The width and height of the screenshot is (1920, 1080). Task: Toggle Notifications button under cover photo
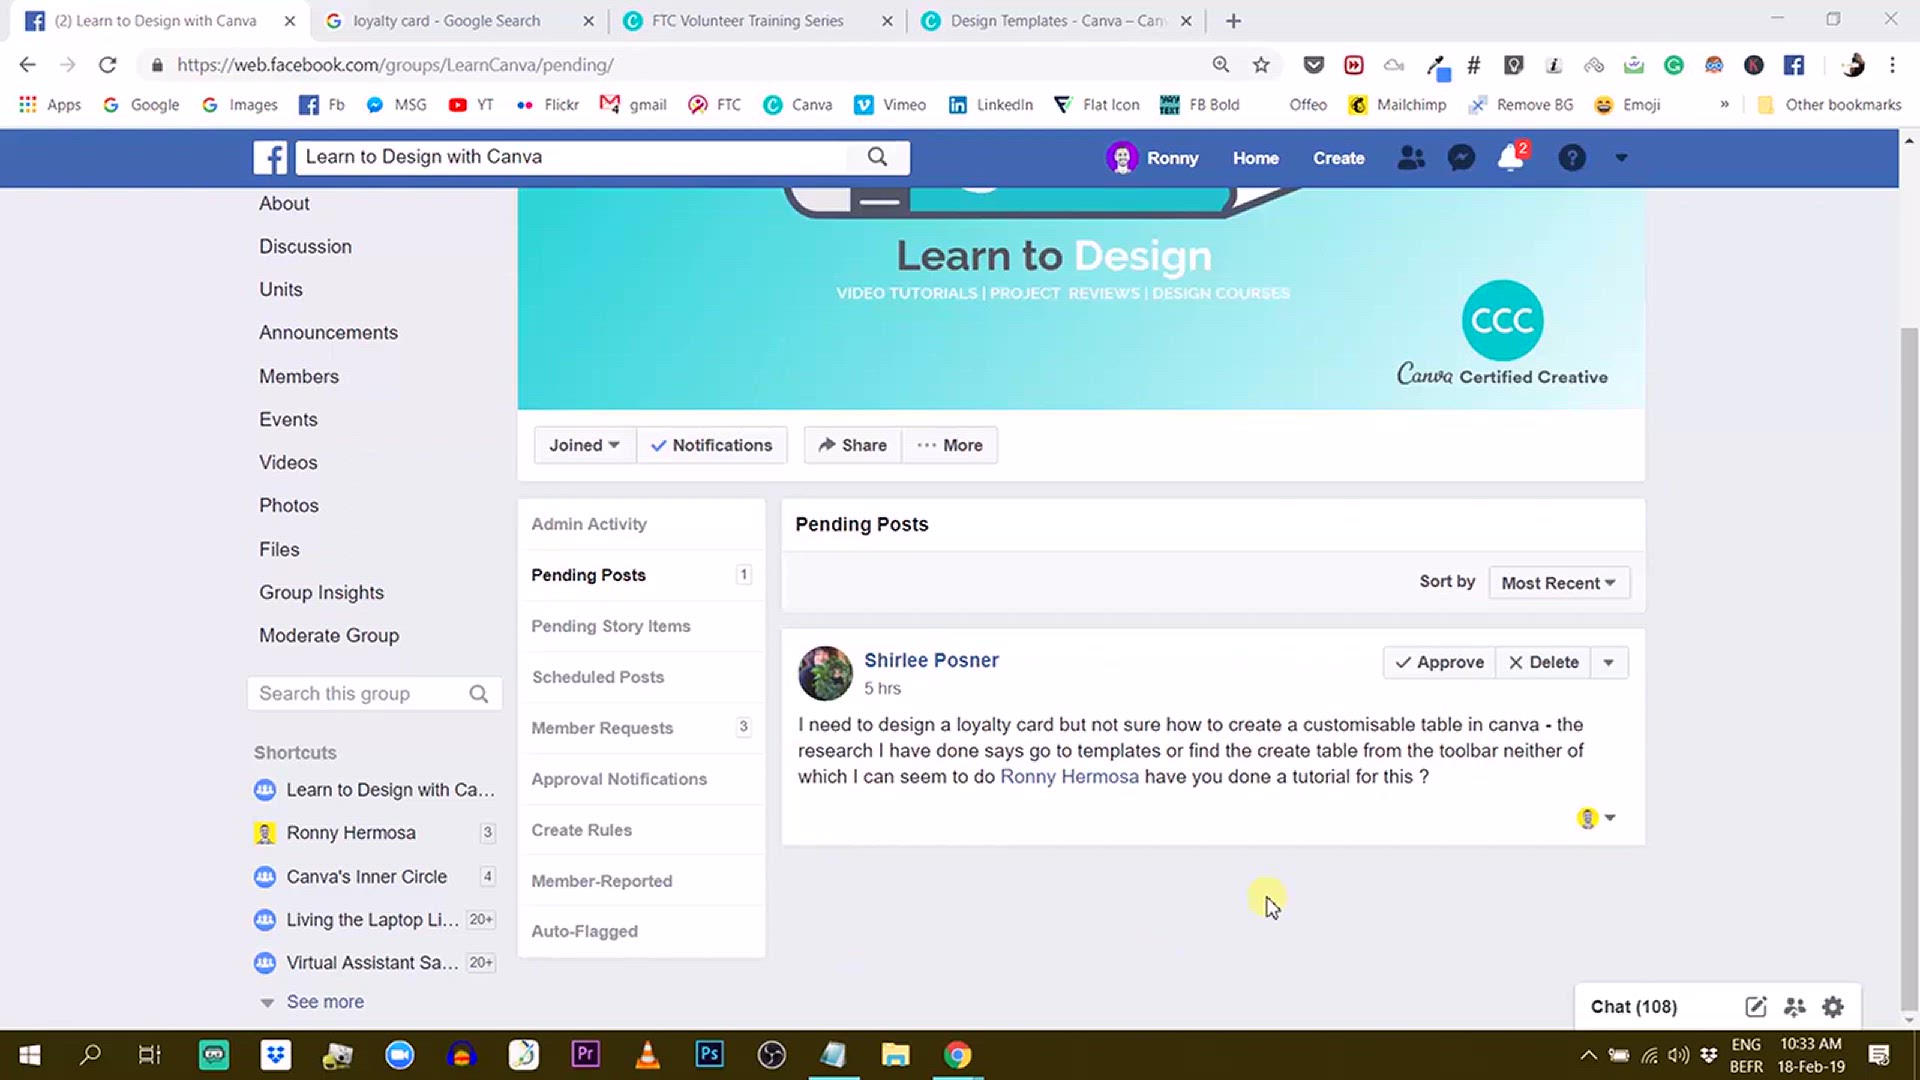pos(712,445)
